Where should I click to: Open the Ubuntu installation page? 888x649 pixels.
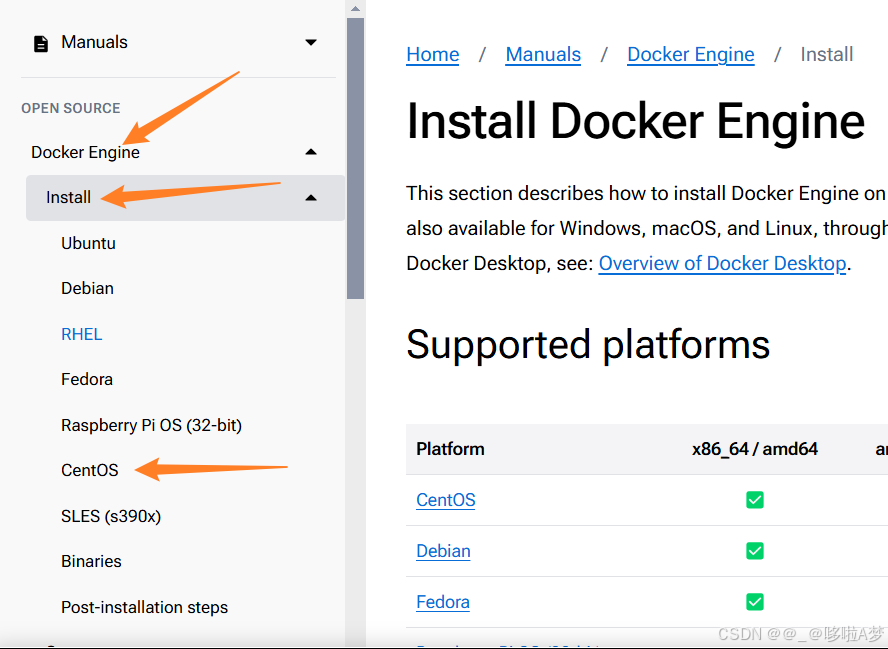click(x=87, y=243)
